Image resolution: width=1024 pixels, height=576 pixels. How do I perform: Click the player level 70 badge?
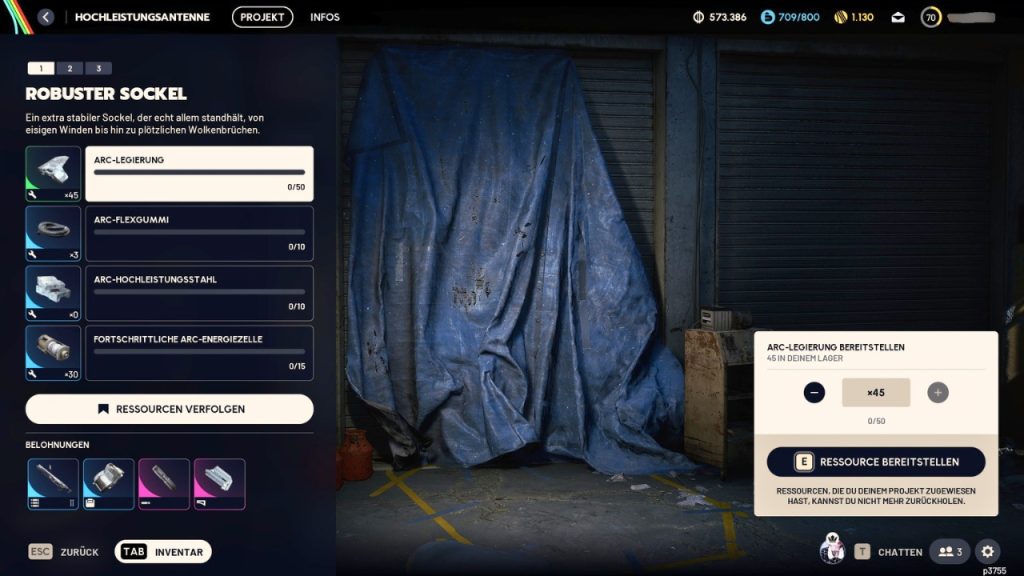931,17
